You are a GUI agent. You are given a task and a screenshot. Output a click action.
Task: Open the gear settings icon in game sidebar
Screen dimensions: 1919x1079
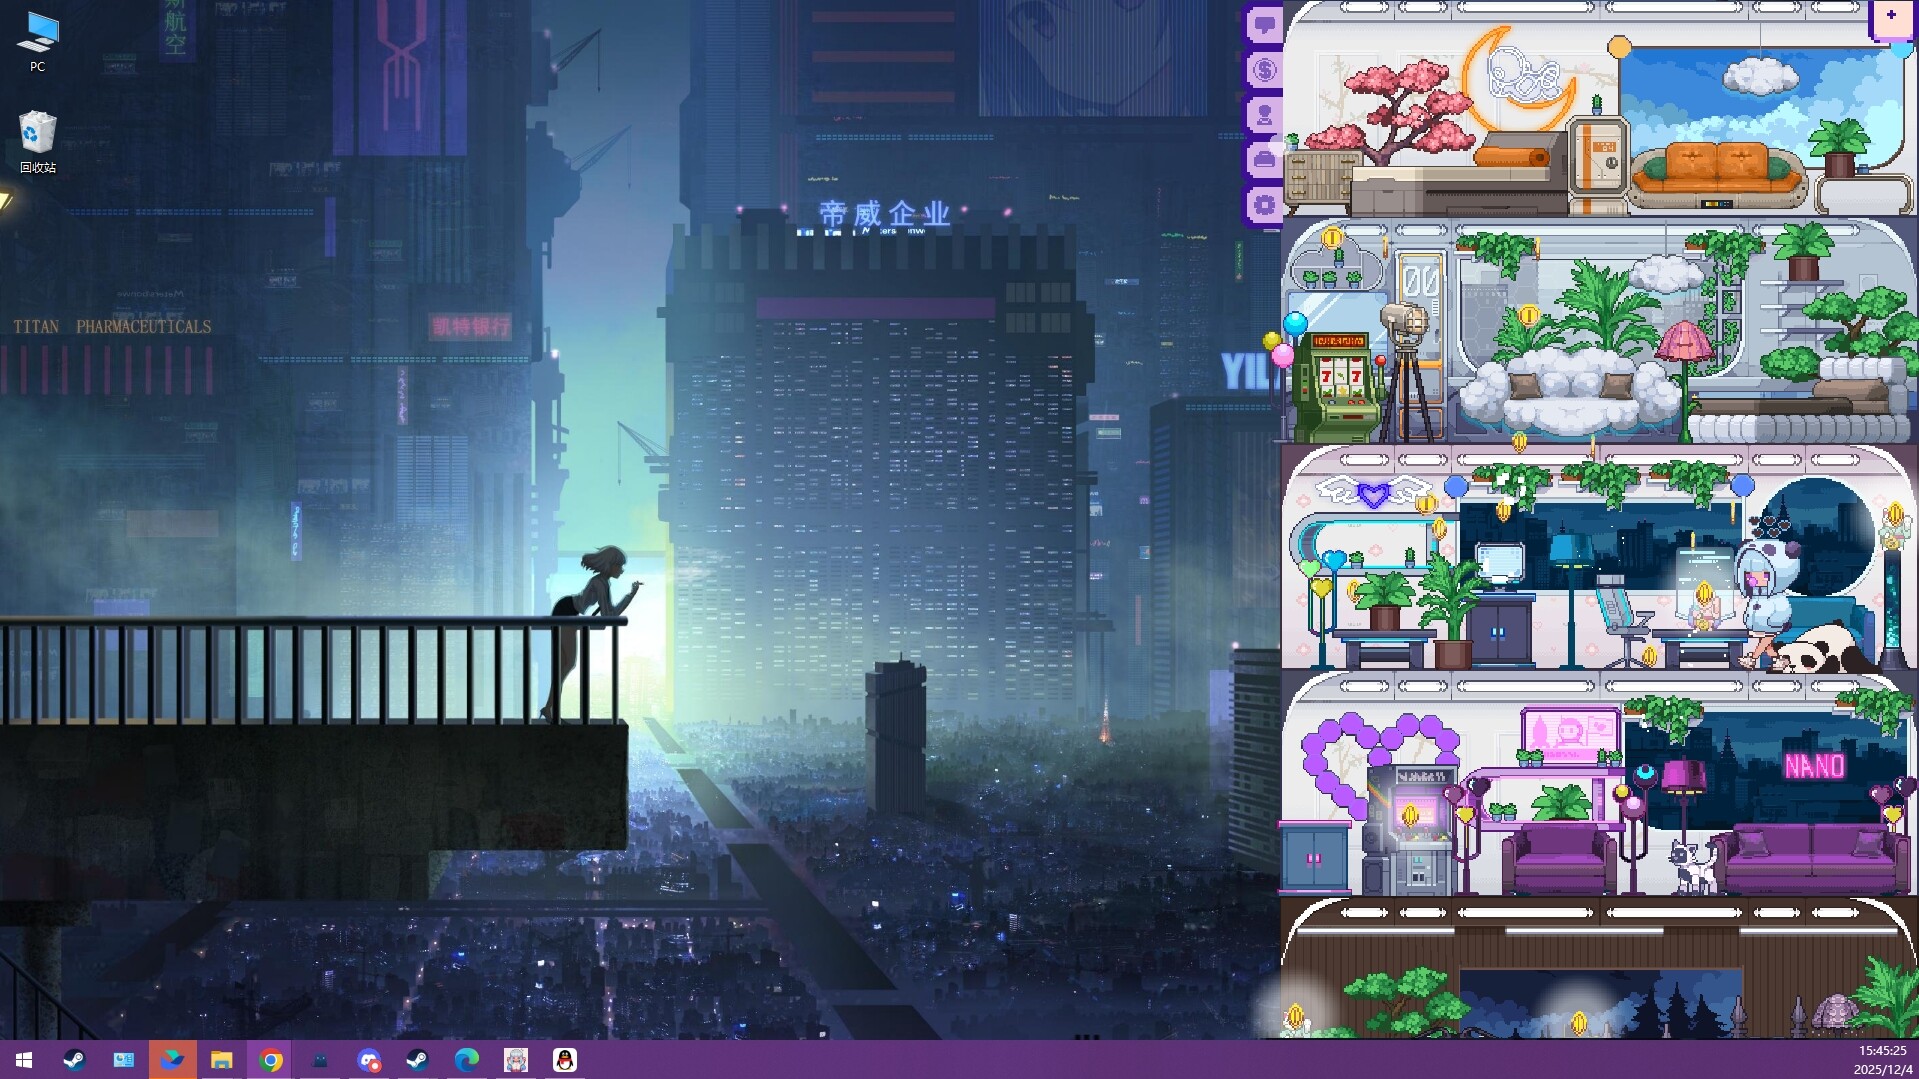coord(1264,205)
